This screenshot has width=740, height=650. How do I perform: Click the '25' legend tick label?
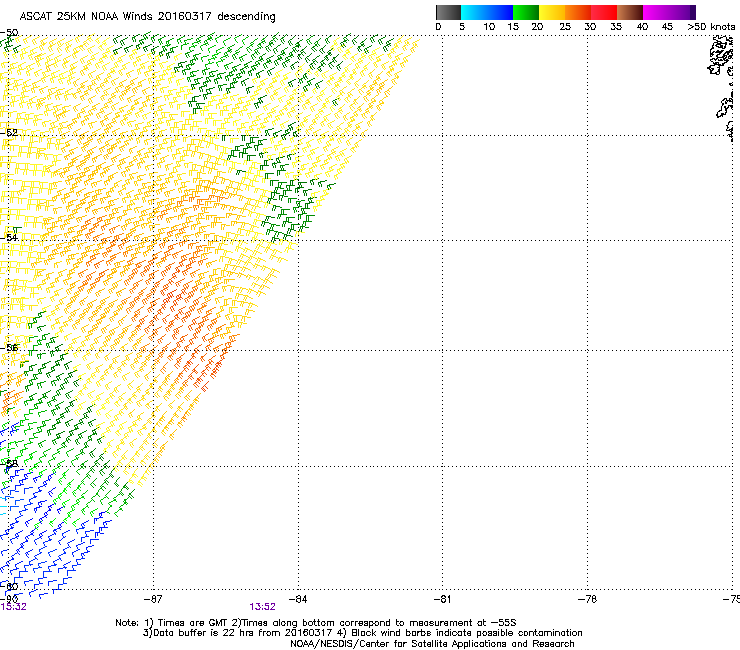click(565, 26)
